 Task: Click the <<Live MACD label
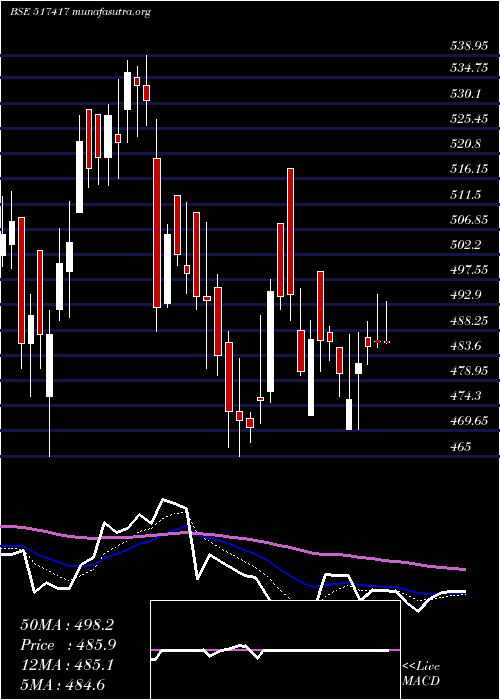point(421,674)
